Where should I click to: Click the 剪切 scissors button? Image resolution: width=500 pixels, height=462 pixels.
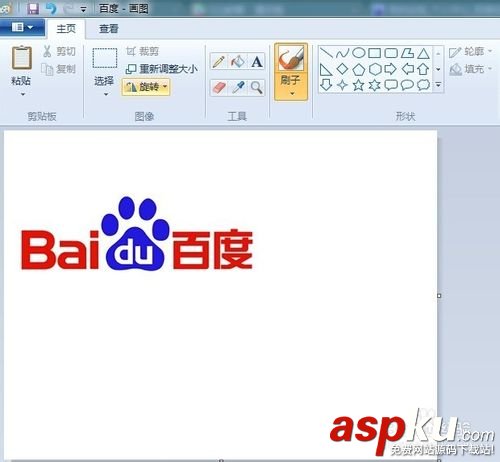(x=59, y=51)
